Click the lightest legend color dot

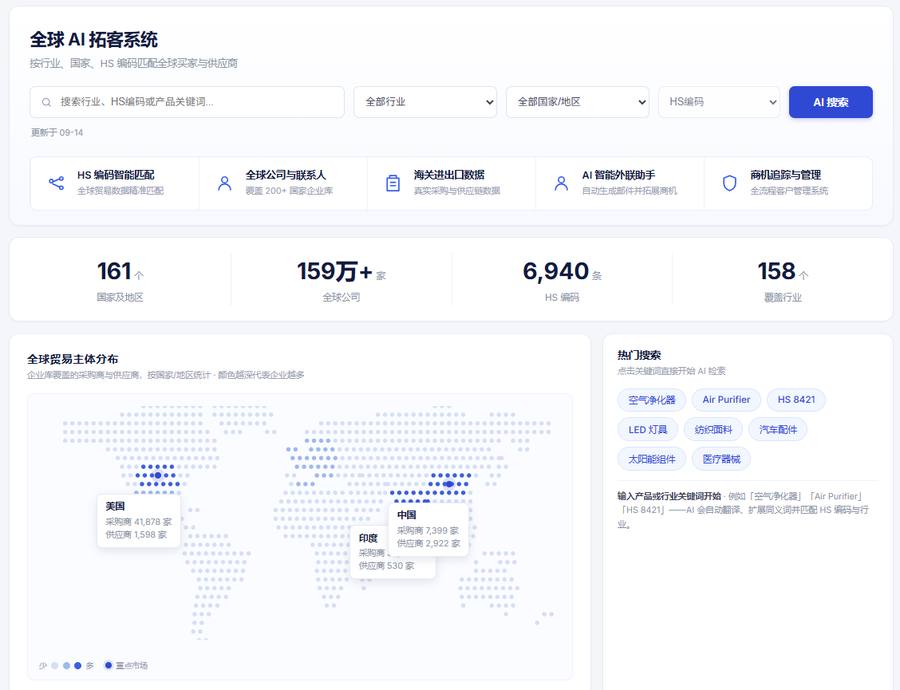coord(55,665)
